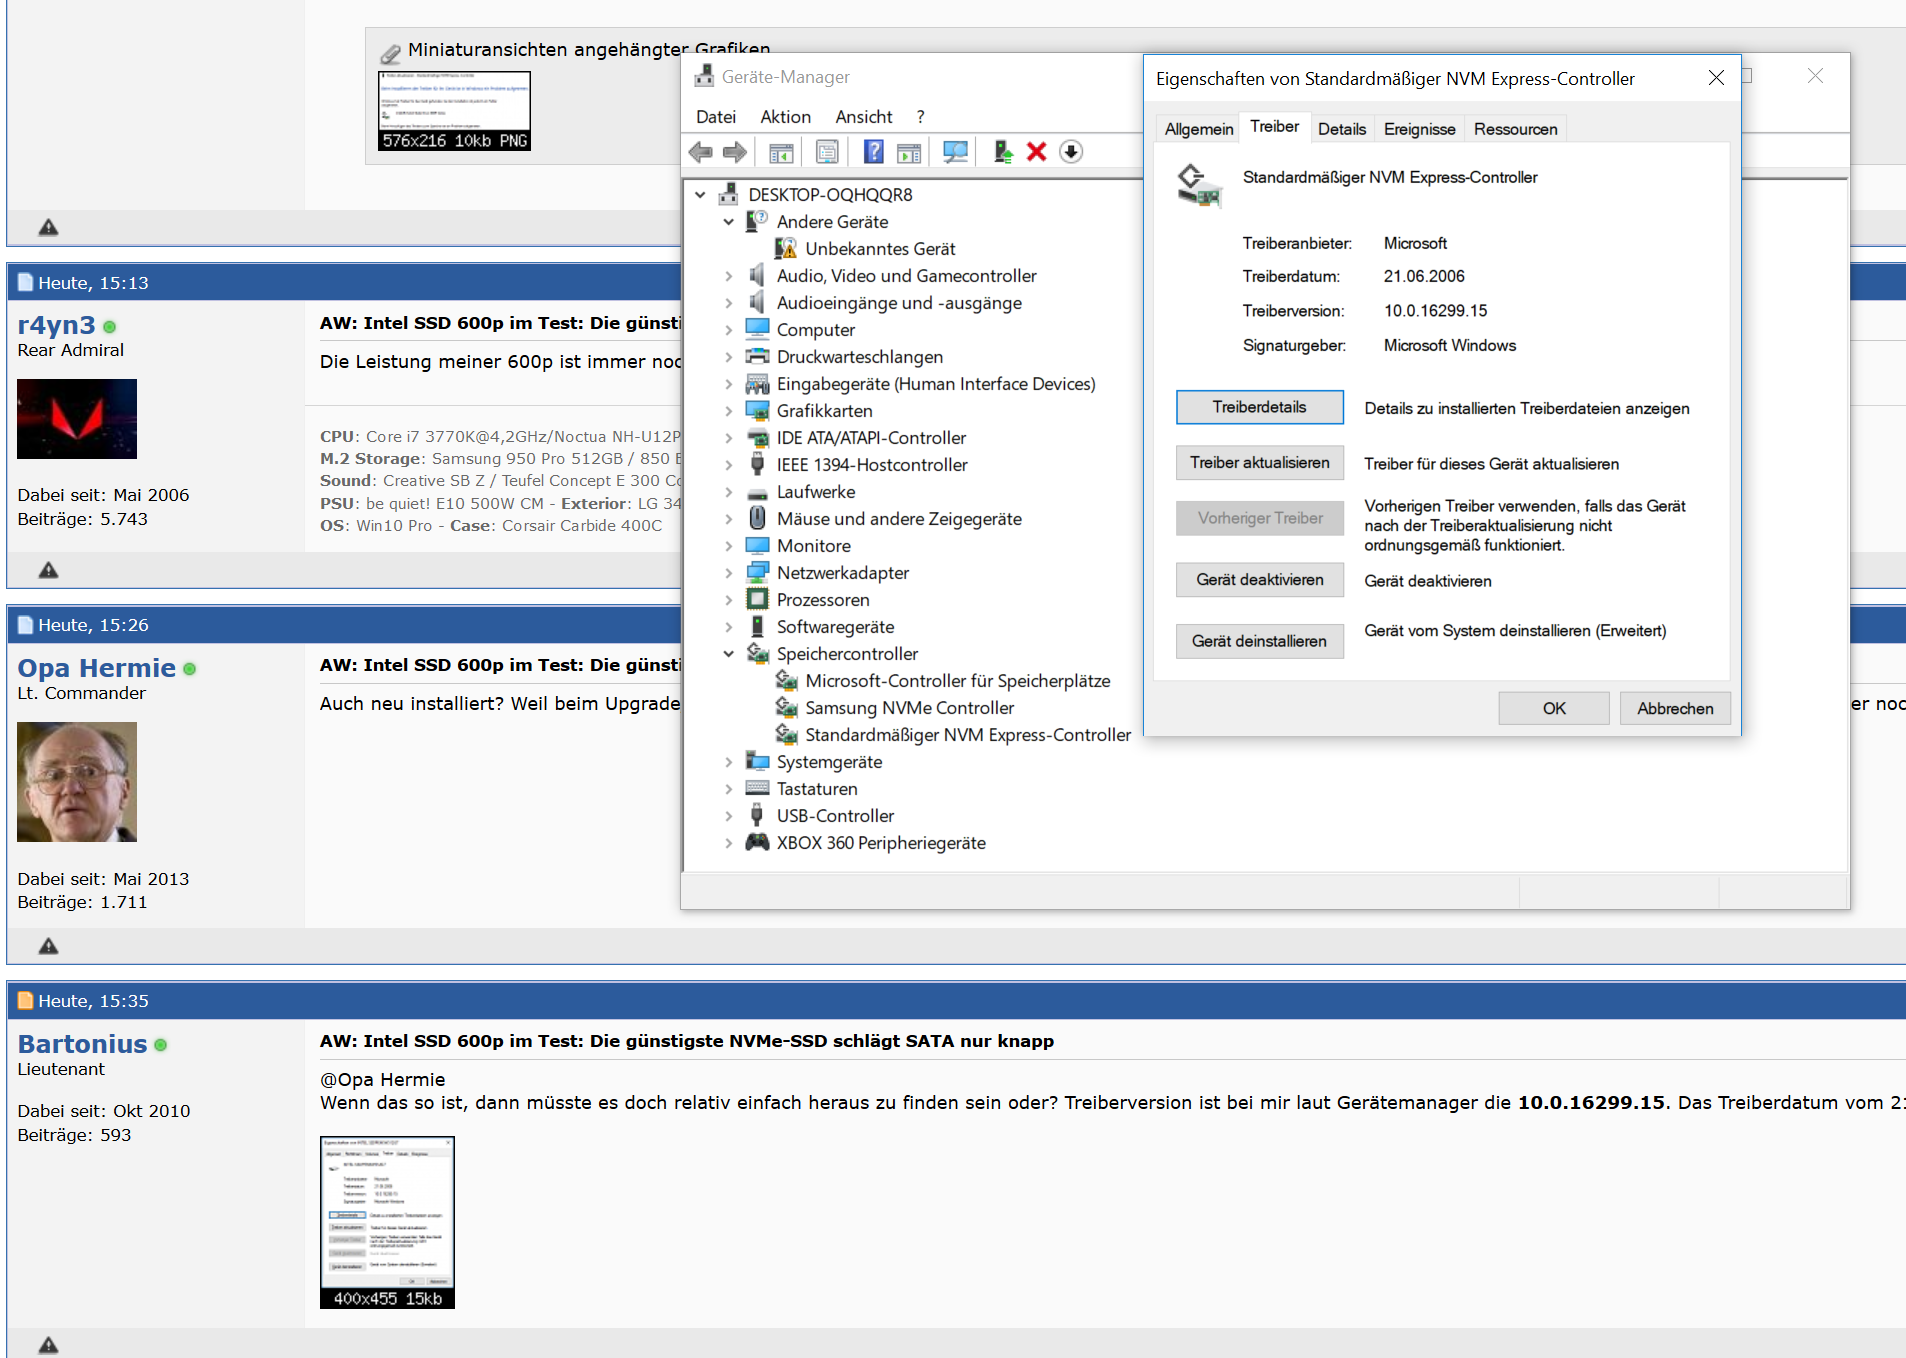Open Bartonius user profile link
1906x1358 pixels.
point(82,1043)
